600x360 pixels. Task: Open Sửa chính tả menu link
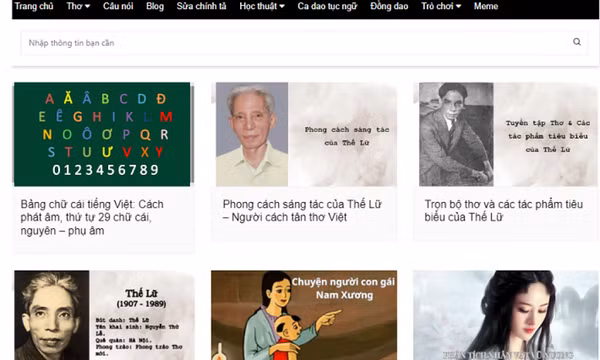pos(201,6)
